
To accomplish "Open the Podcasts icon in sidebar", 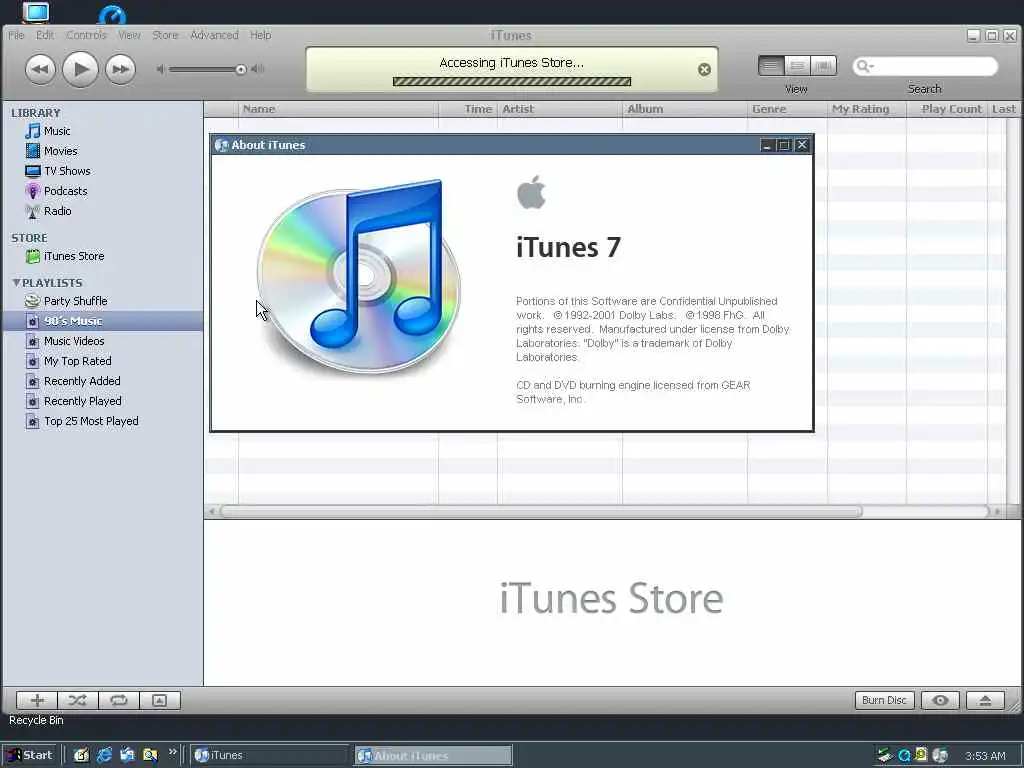I will coord(33,191).
